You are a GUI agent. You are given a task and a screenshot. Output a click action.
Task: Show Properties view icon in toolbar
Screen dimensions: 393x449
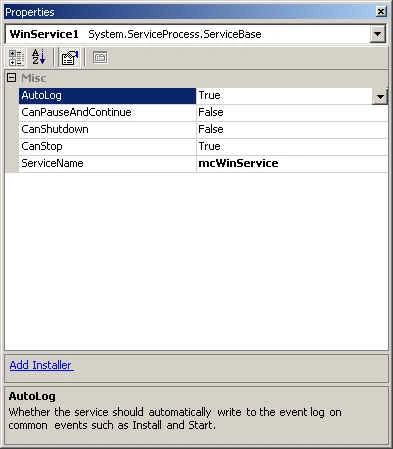pos(69,57)
